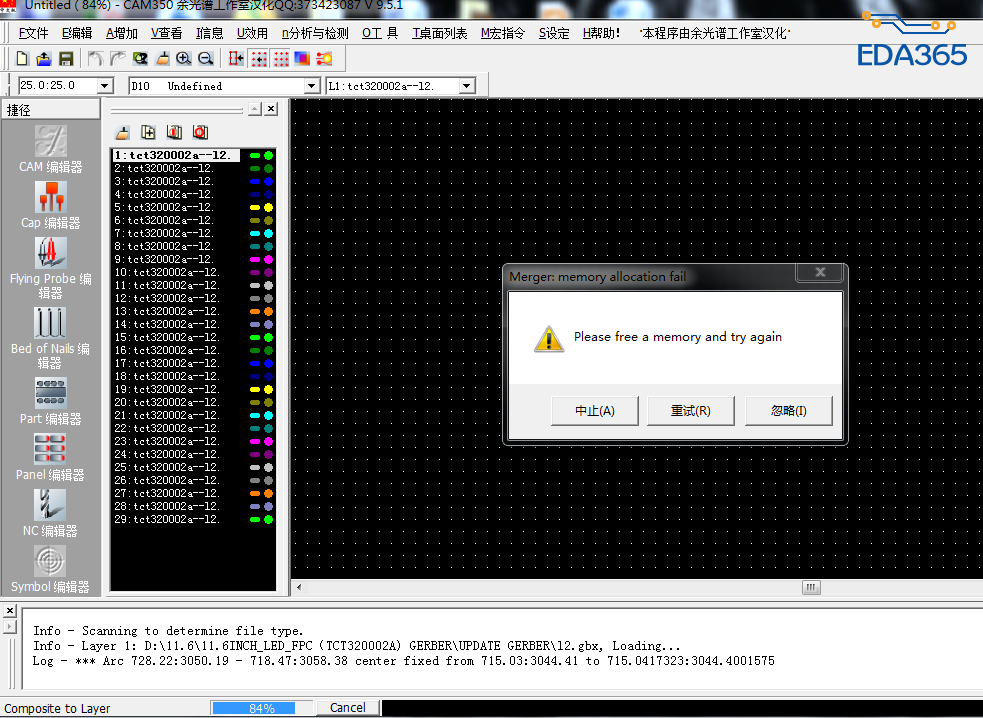Viewport: 983px width, 718px height.
Task: Open the A增加 menu
Action: [x=122, y=33]
